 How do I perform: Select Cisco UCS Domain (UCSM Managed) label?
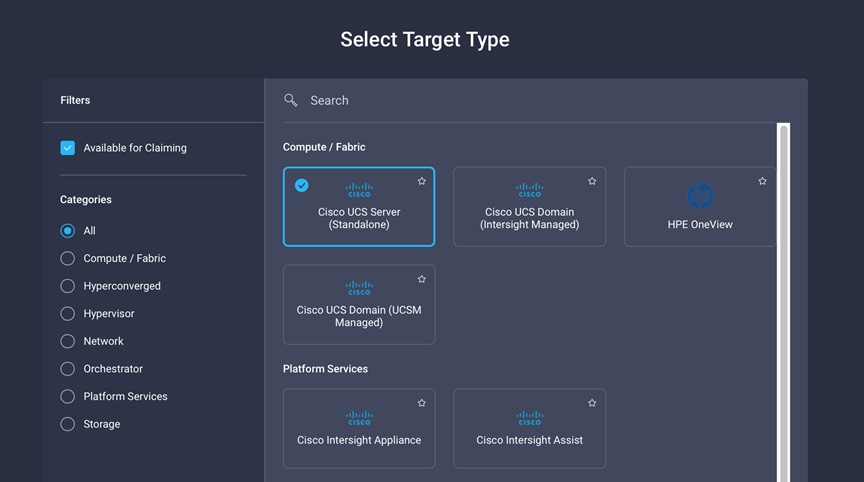(359, 316)
